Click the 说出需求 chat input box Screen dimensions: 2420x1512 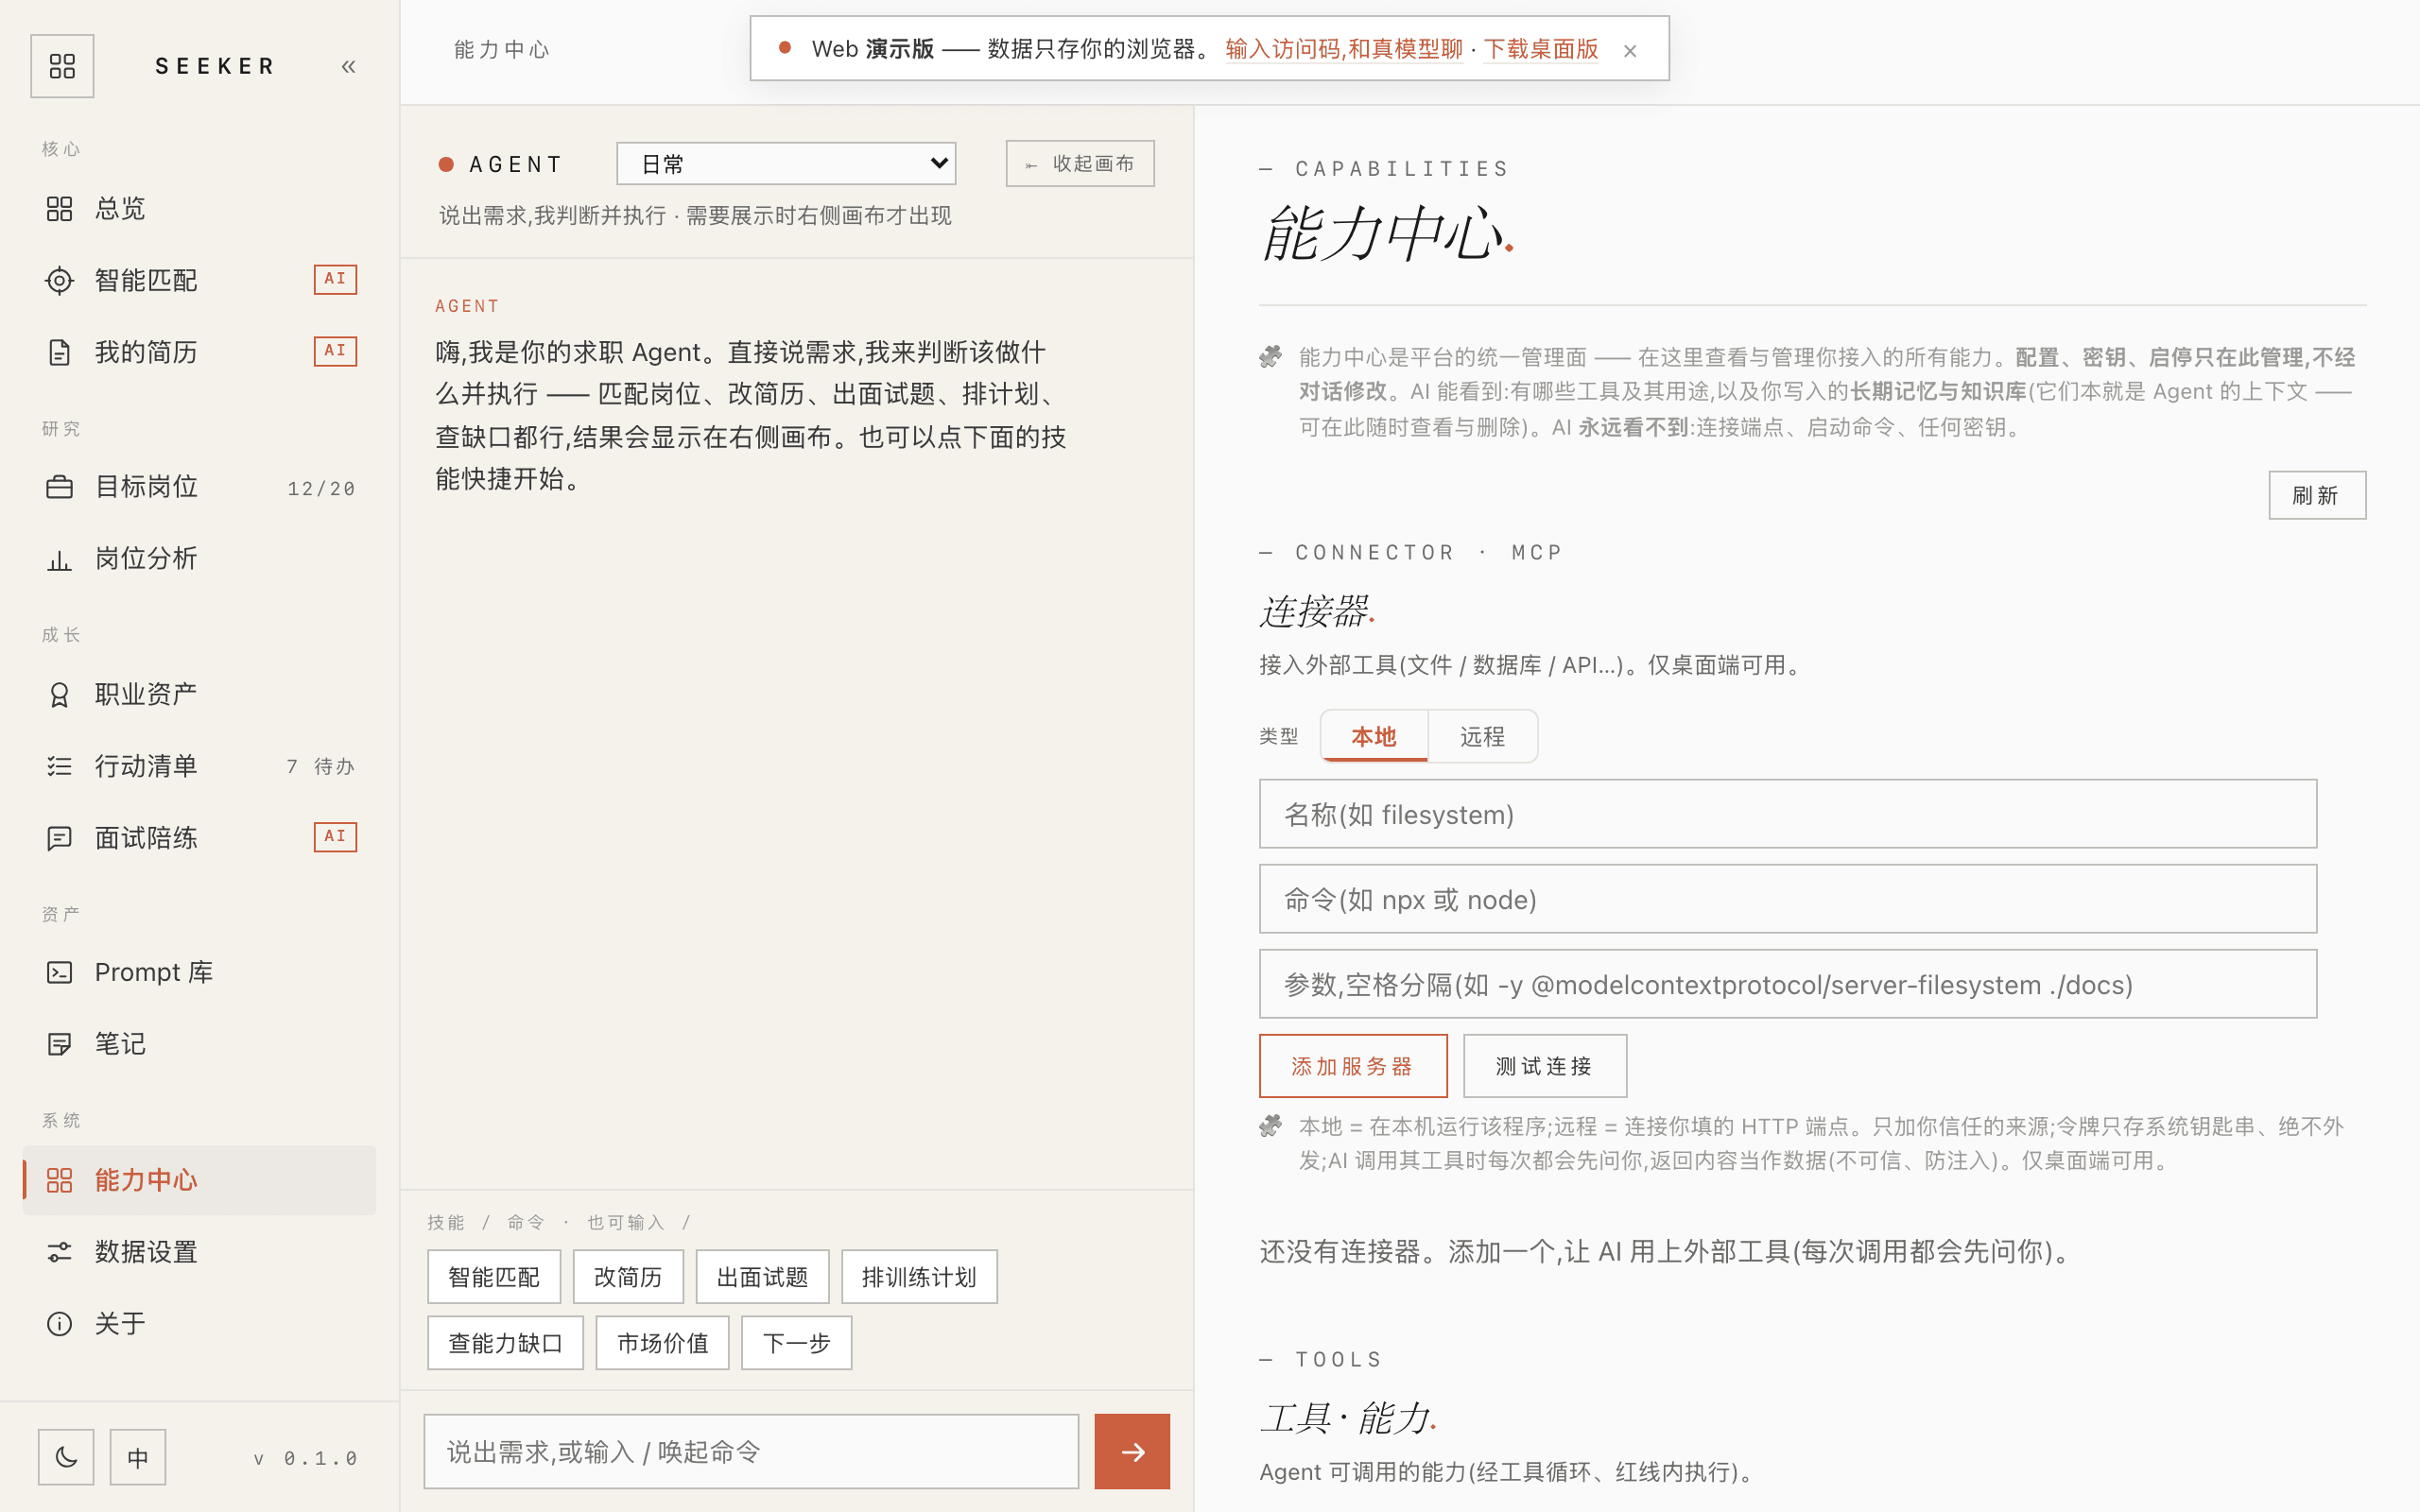click(x=751, y=1451)
